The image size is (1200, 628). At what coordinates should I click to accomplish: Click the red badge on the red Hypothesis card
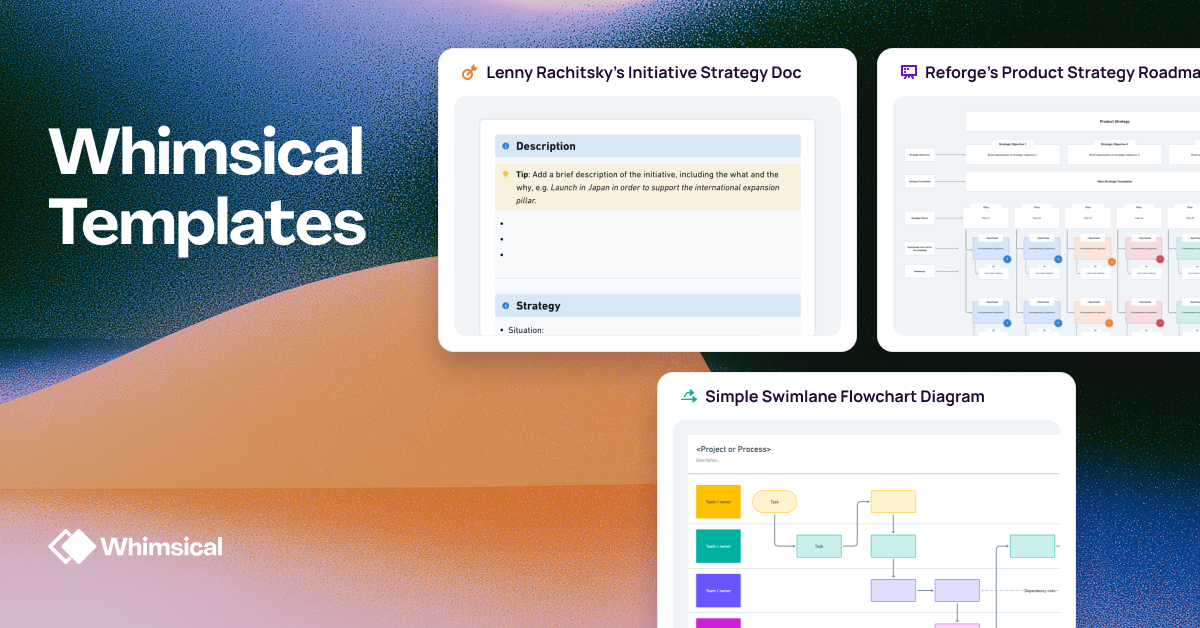coord(1159,257)
